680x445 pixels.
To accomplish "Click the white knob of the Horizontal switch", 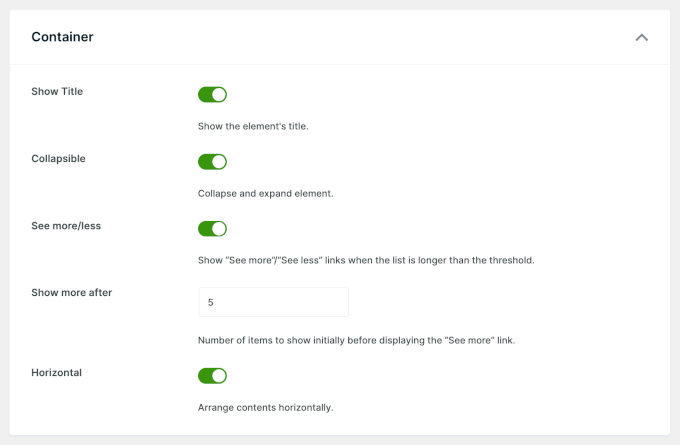I will pyautogui.click(x=219, y=376).
